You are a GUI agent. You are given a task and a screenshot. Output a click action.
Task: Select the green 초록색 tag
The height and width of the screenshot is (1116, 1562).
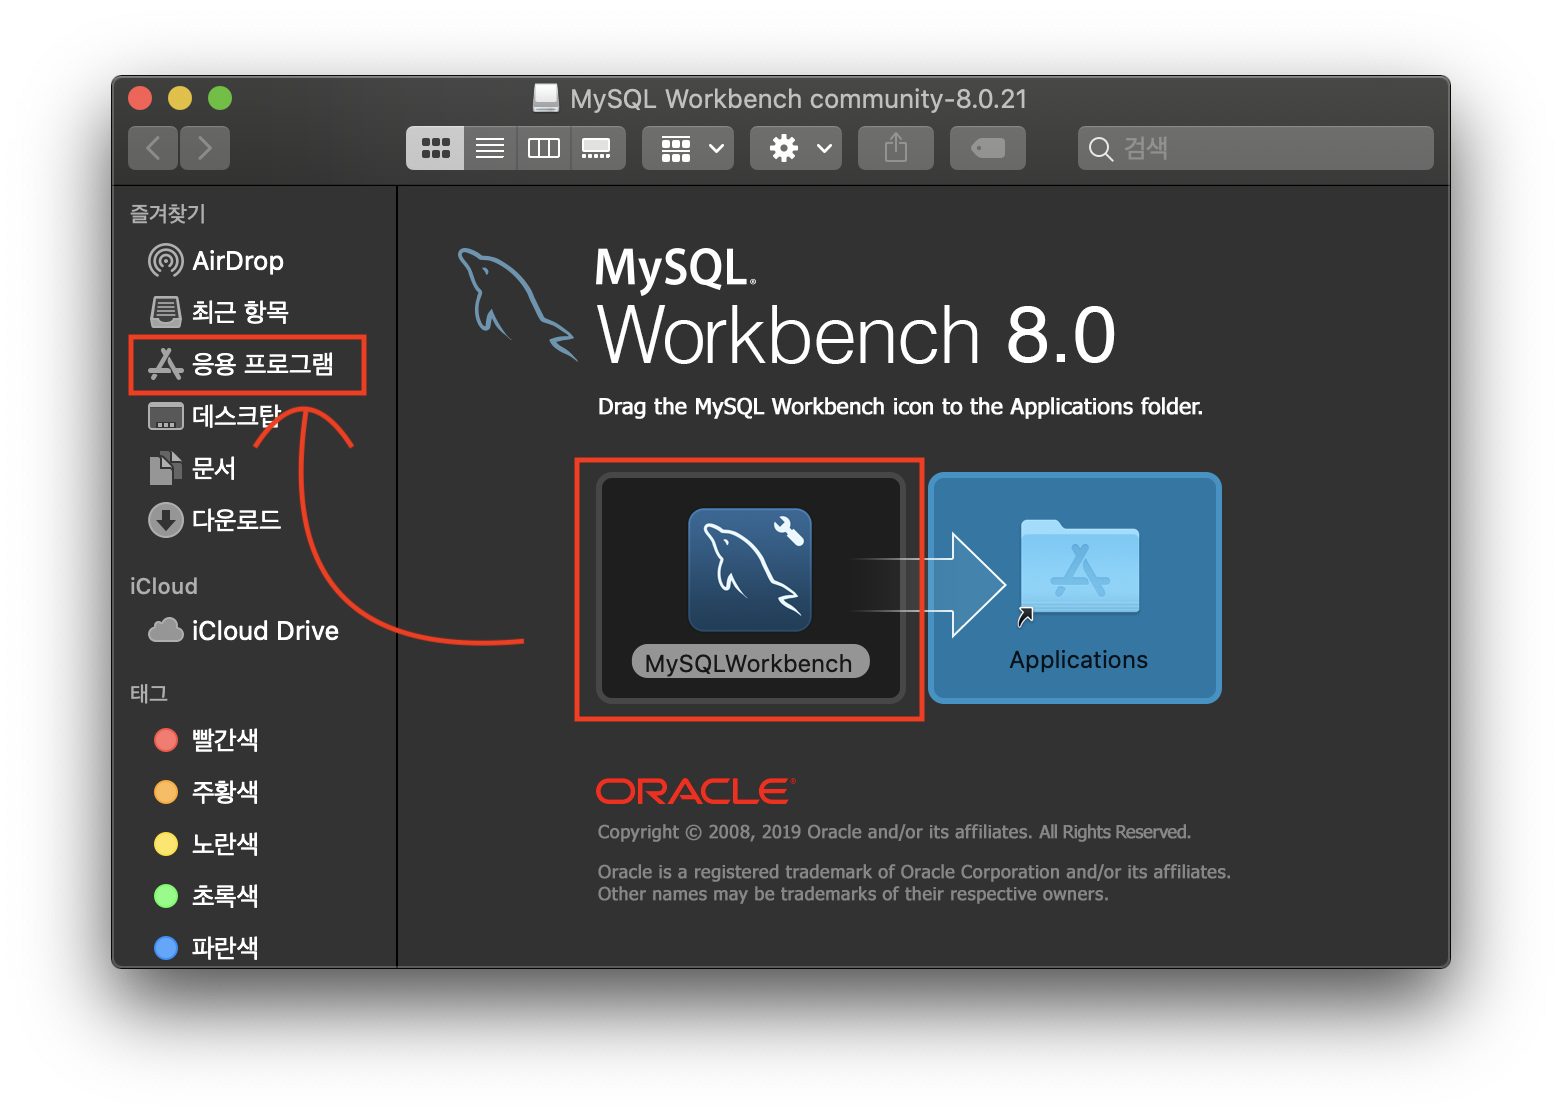coord(206,896)
